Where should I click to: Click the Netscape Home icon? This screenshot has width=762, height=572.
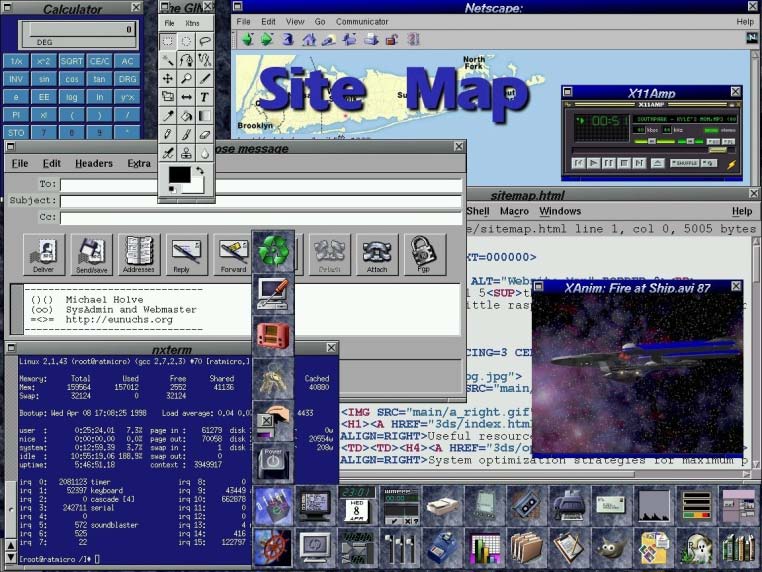(x=309, y=39)
